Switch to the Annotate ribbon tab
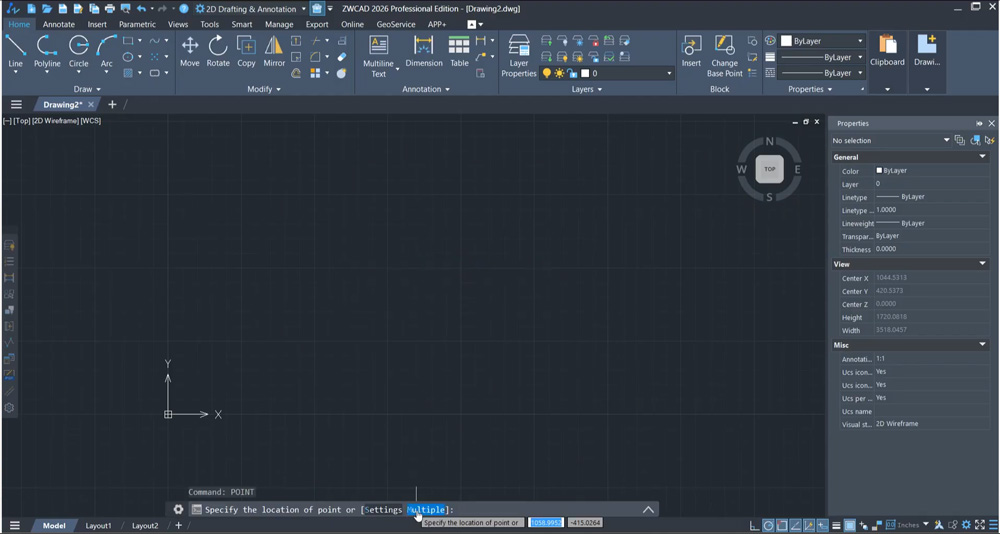This screenshot has width=1000, height=534. pyautogui.click(x=59, y=24)
